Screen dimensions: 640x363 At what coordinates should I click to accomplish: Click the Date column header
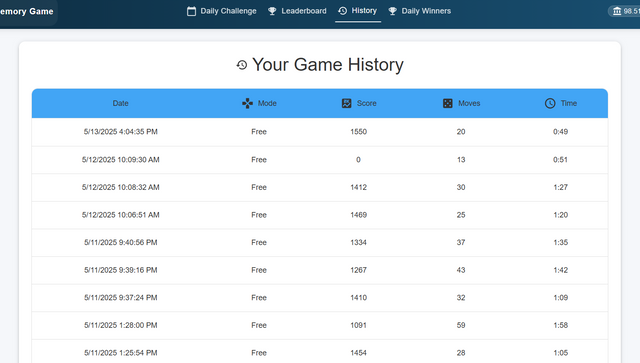[x=120, y=103]
